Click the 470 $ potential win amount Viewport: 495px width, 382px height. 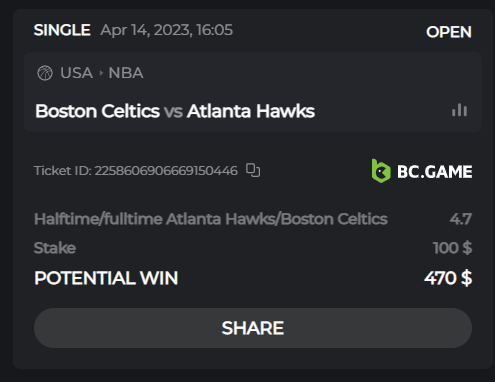coord(448,278)
